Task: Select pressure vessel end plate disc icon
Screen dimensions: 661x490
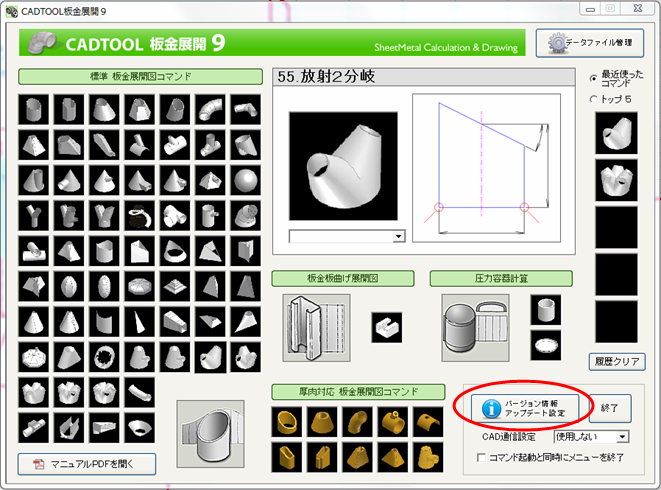Action: point(545,345)
